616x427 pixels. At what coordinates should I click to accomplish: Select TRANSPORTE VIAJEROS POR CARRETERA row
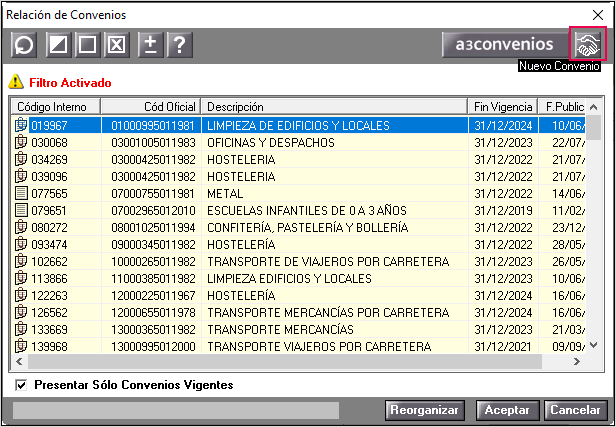[x=299, y=346]
